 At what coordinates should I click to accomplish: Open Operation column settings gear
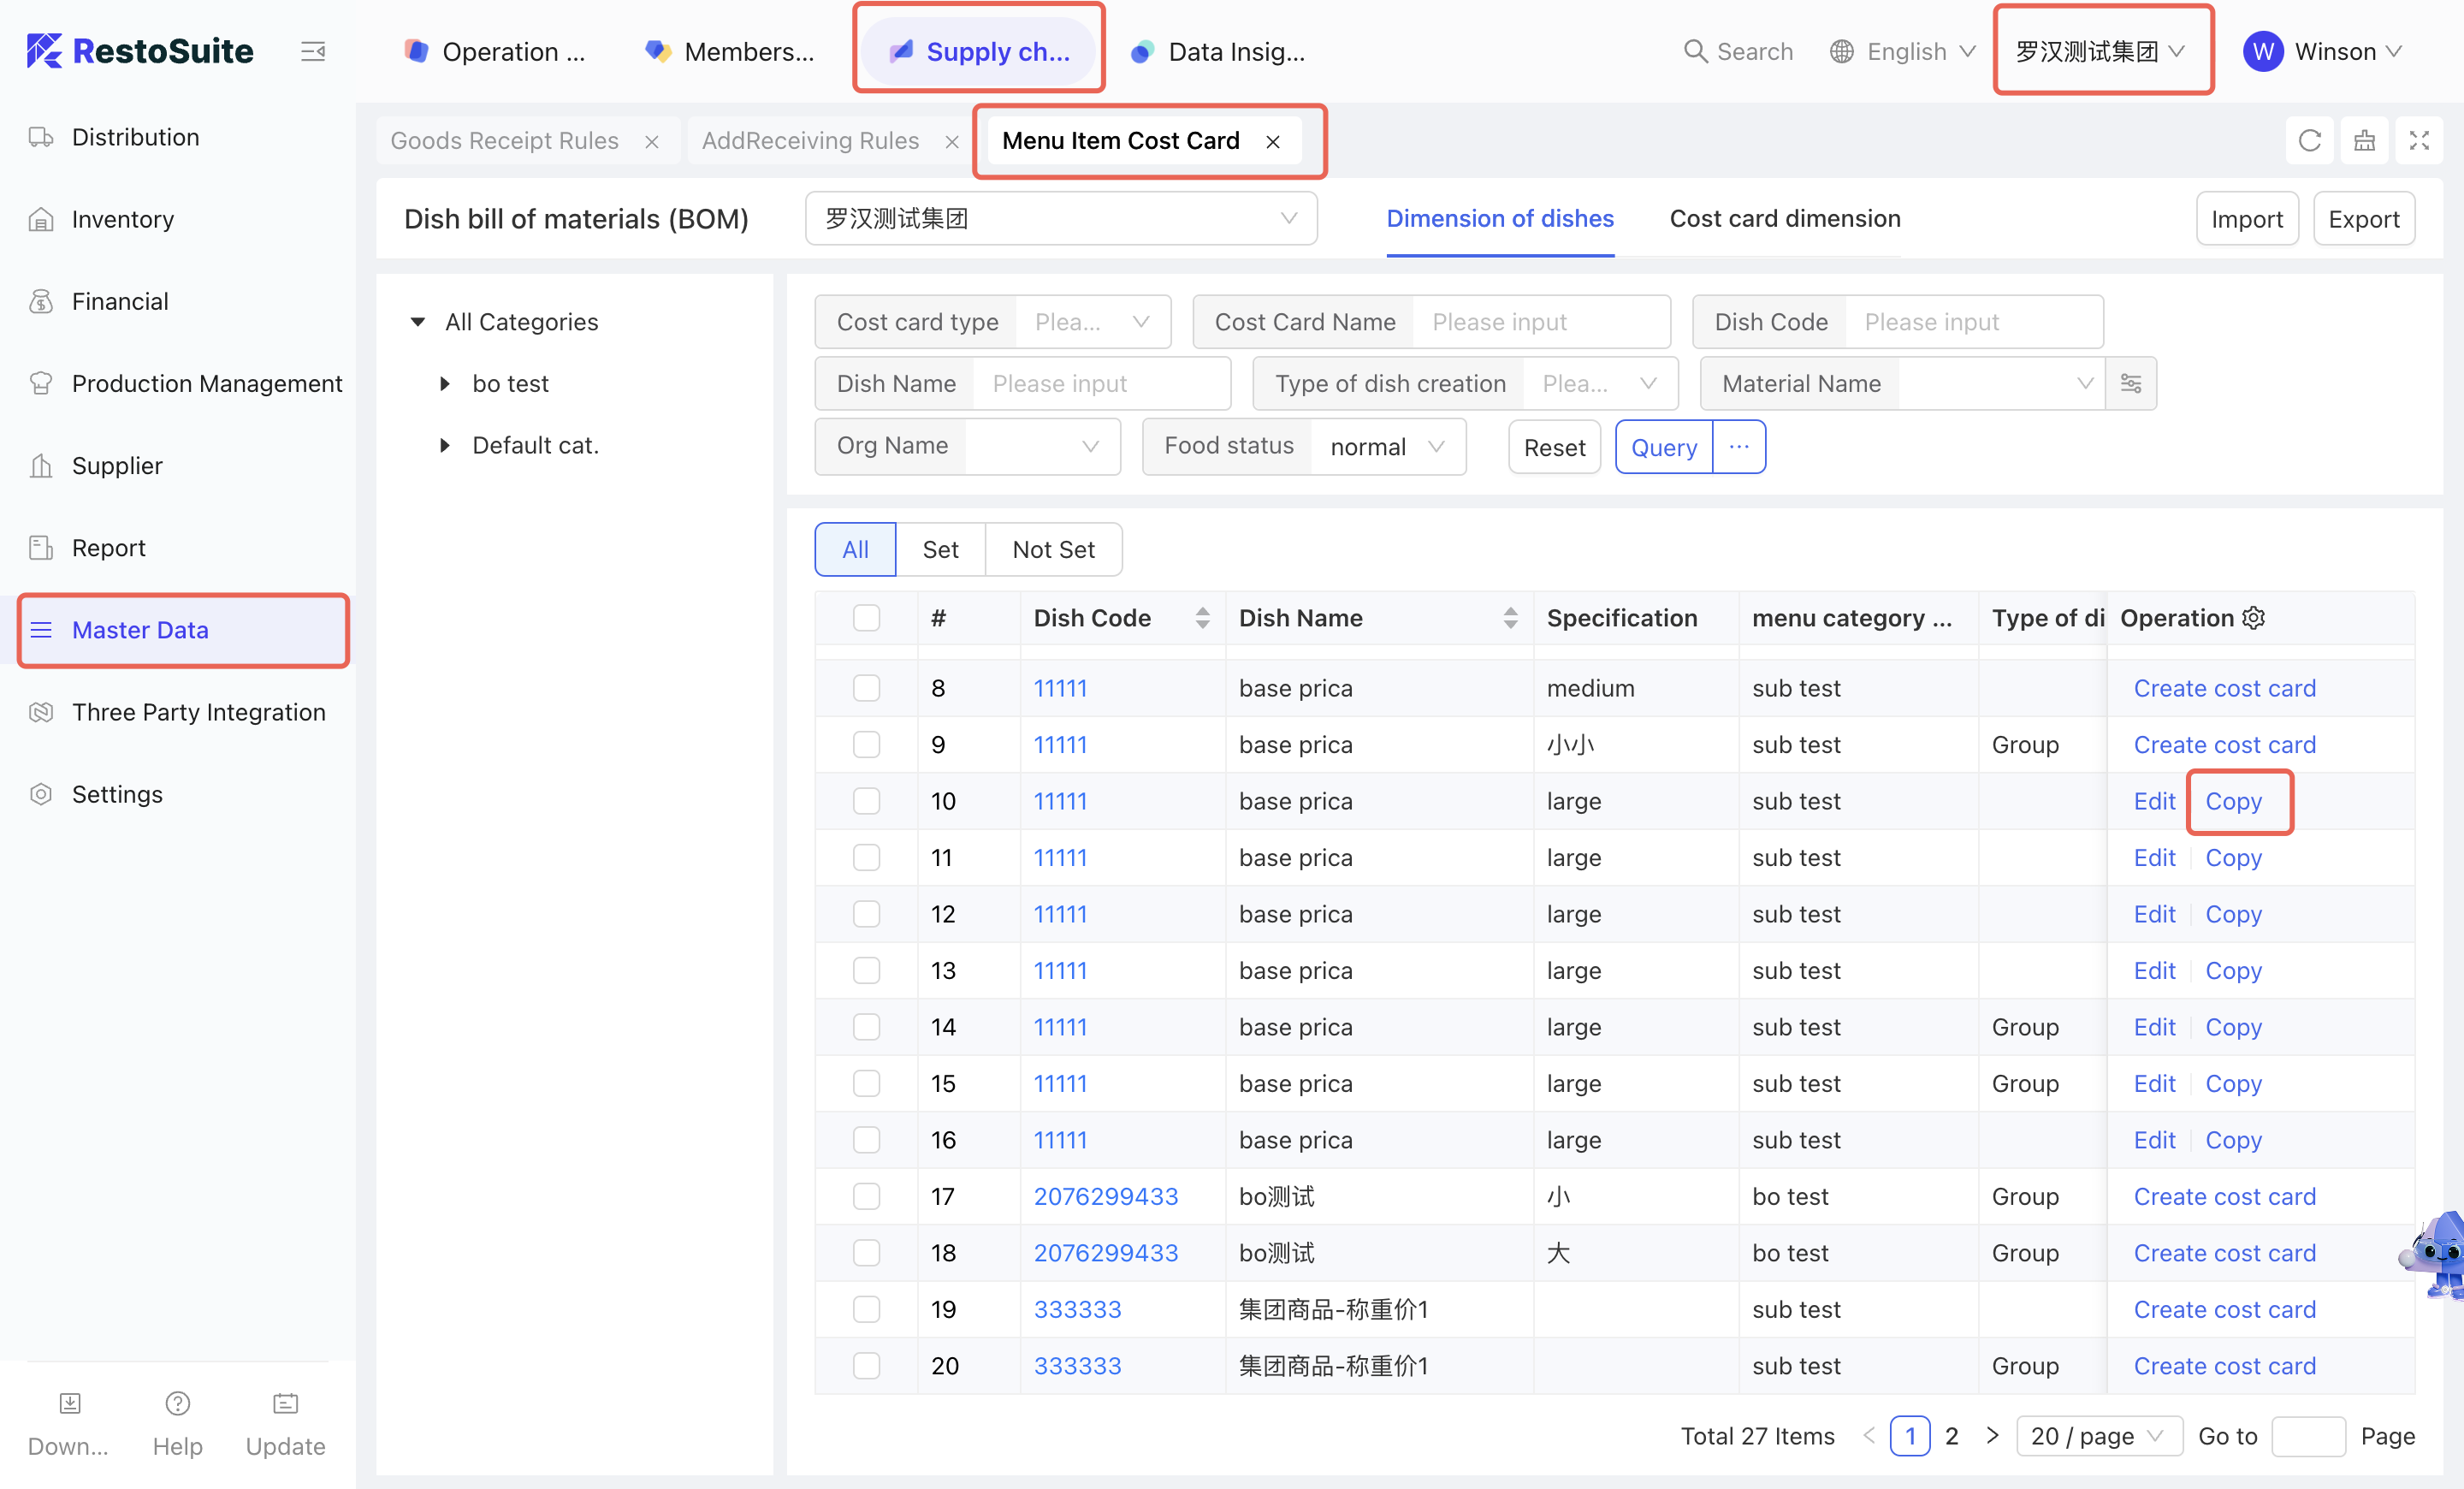(2254, 618)
